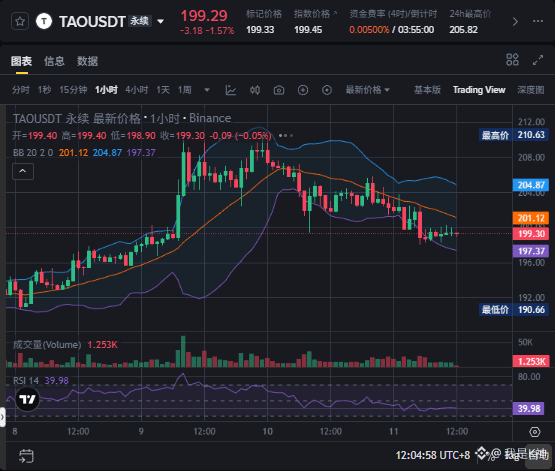The width and height of the screenshot is (555, 471).
Task: Click the chart title TAOUSDT 永续 最新价格
Action: (77, 119)
